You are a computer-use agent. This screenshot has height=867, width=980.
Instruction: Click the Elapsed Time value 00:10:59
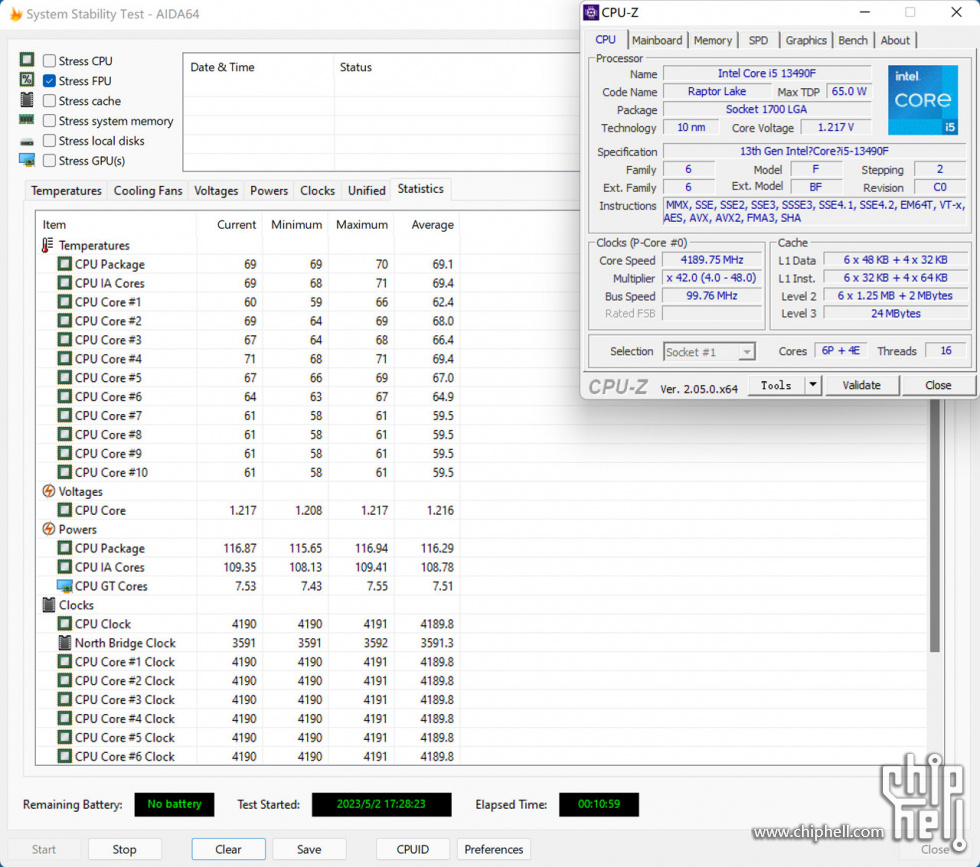coord(599,804)
